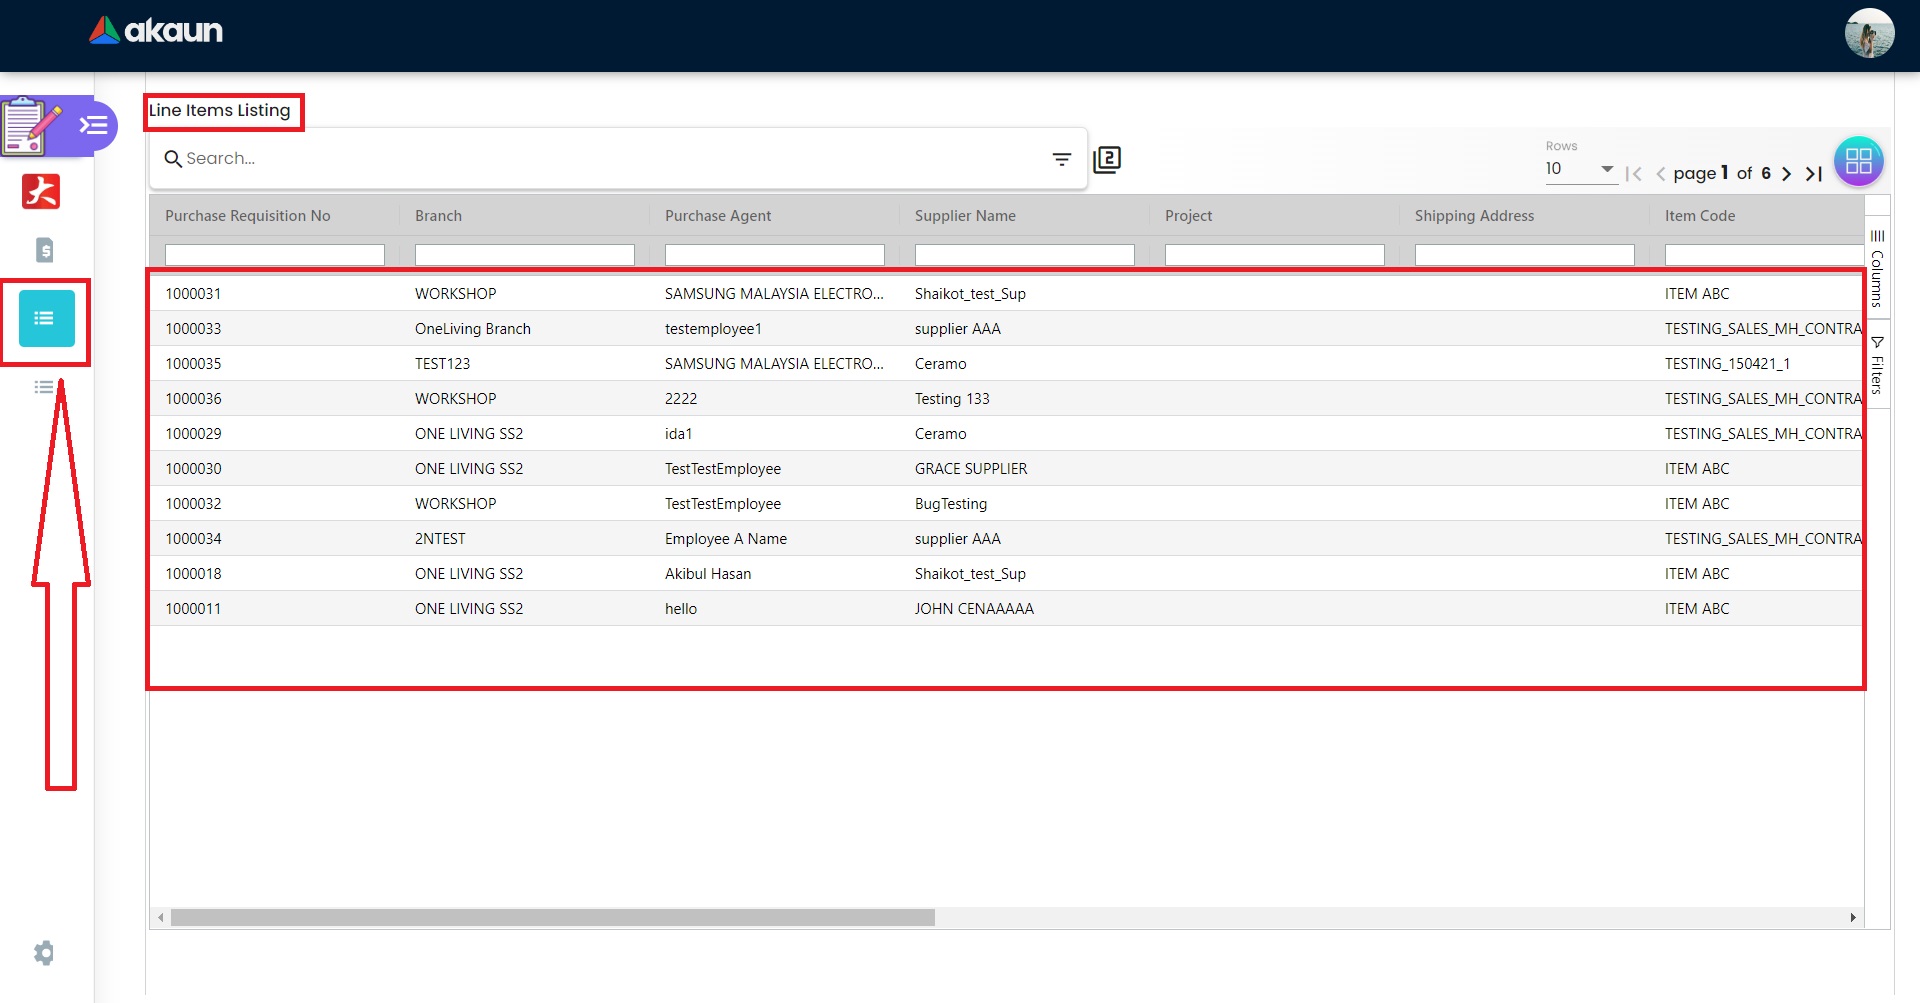
Task: Select the highlighted Line Items Listing icon
Action: [x=46, y=319]
